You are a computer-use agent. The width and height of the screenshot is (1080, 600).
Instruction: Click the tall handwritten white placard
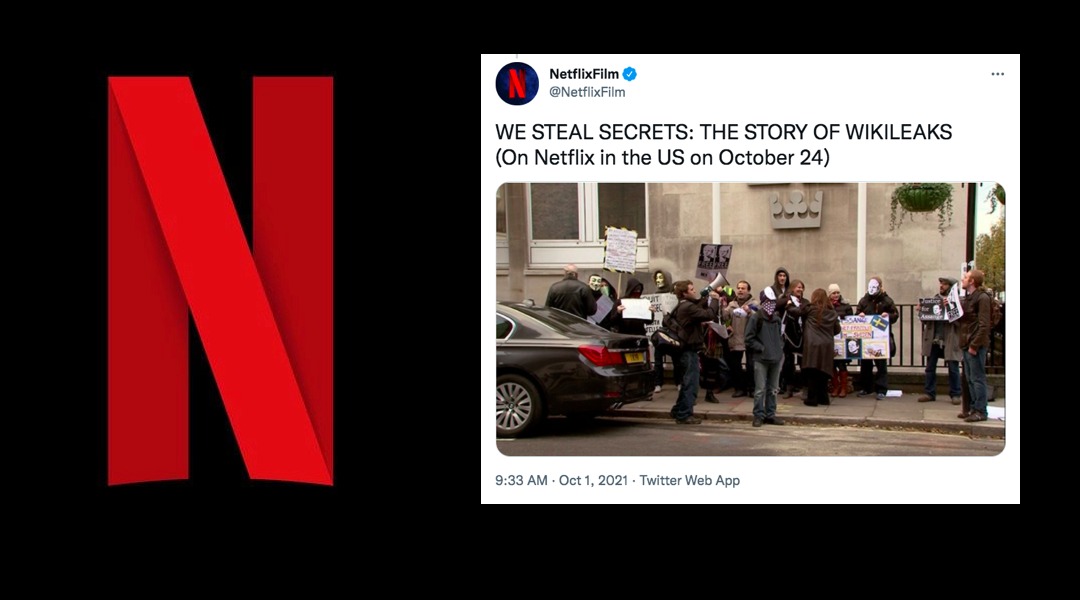(x=621, y=249)
